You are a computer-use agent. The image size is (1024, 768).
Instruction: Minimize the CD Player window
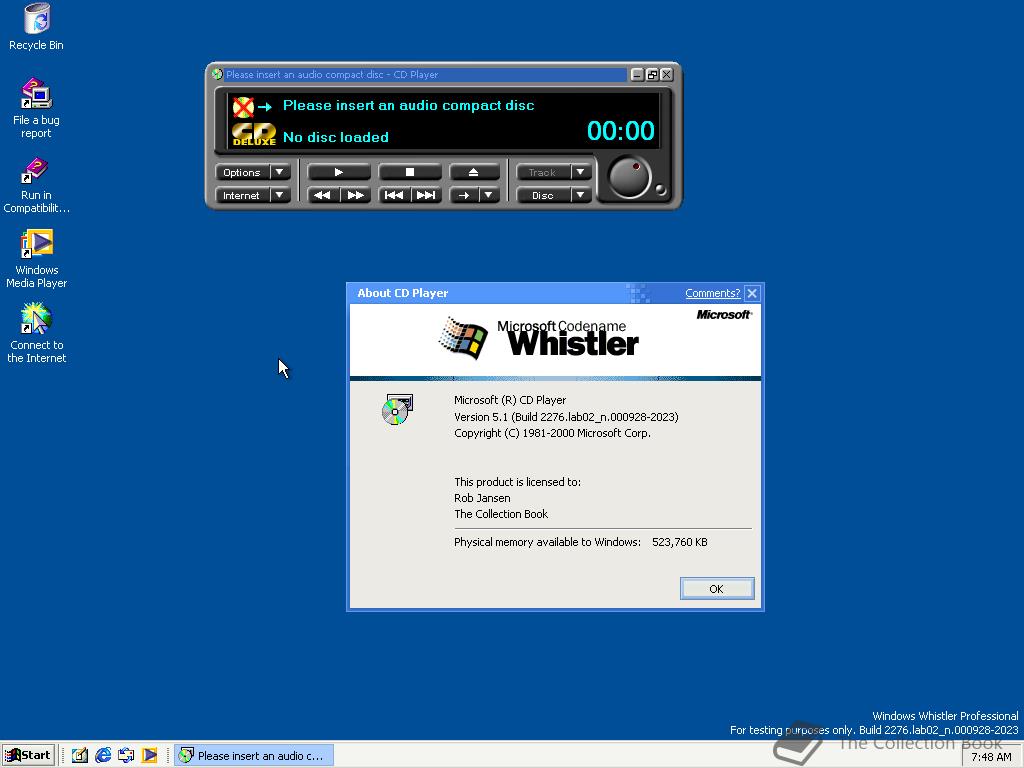coord(637,74)
